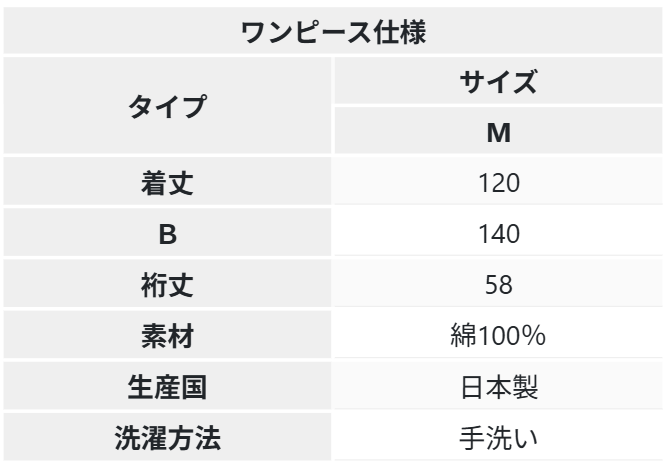Select the 綿100% cell
The image size is (666, 464).
click(x=498, y=336)
